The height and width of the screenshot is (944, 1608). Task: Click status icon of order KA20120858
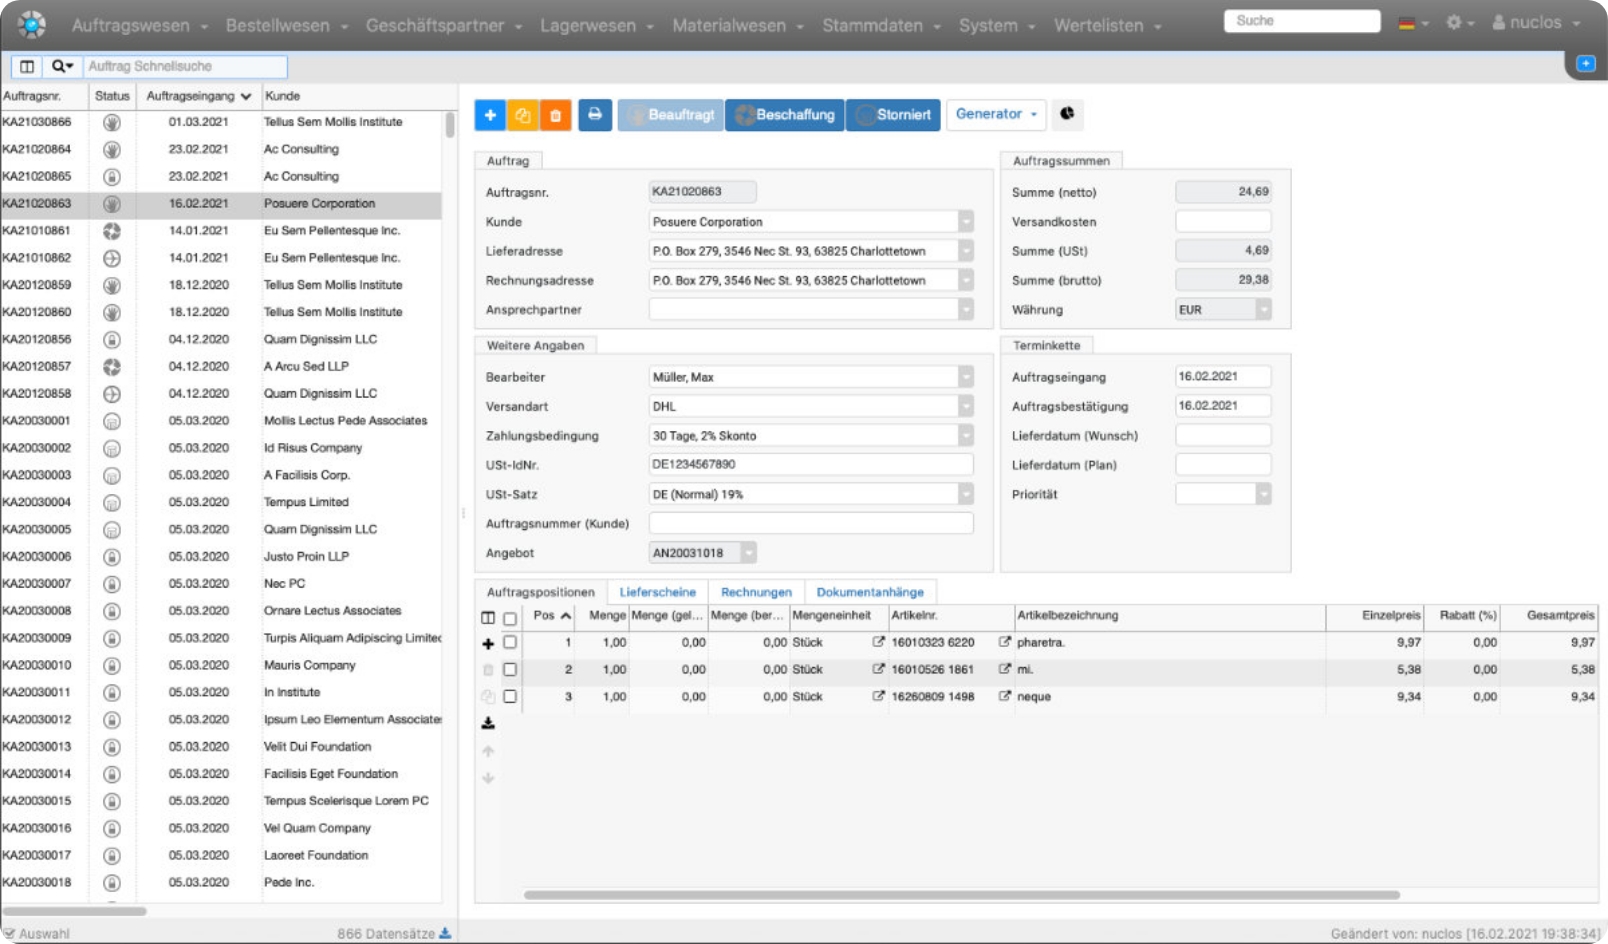pyautogui.click(x=112, y=394)
